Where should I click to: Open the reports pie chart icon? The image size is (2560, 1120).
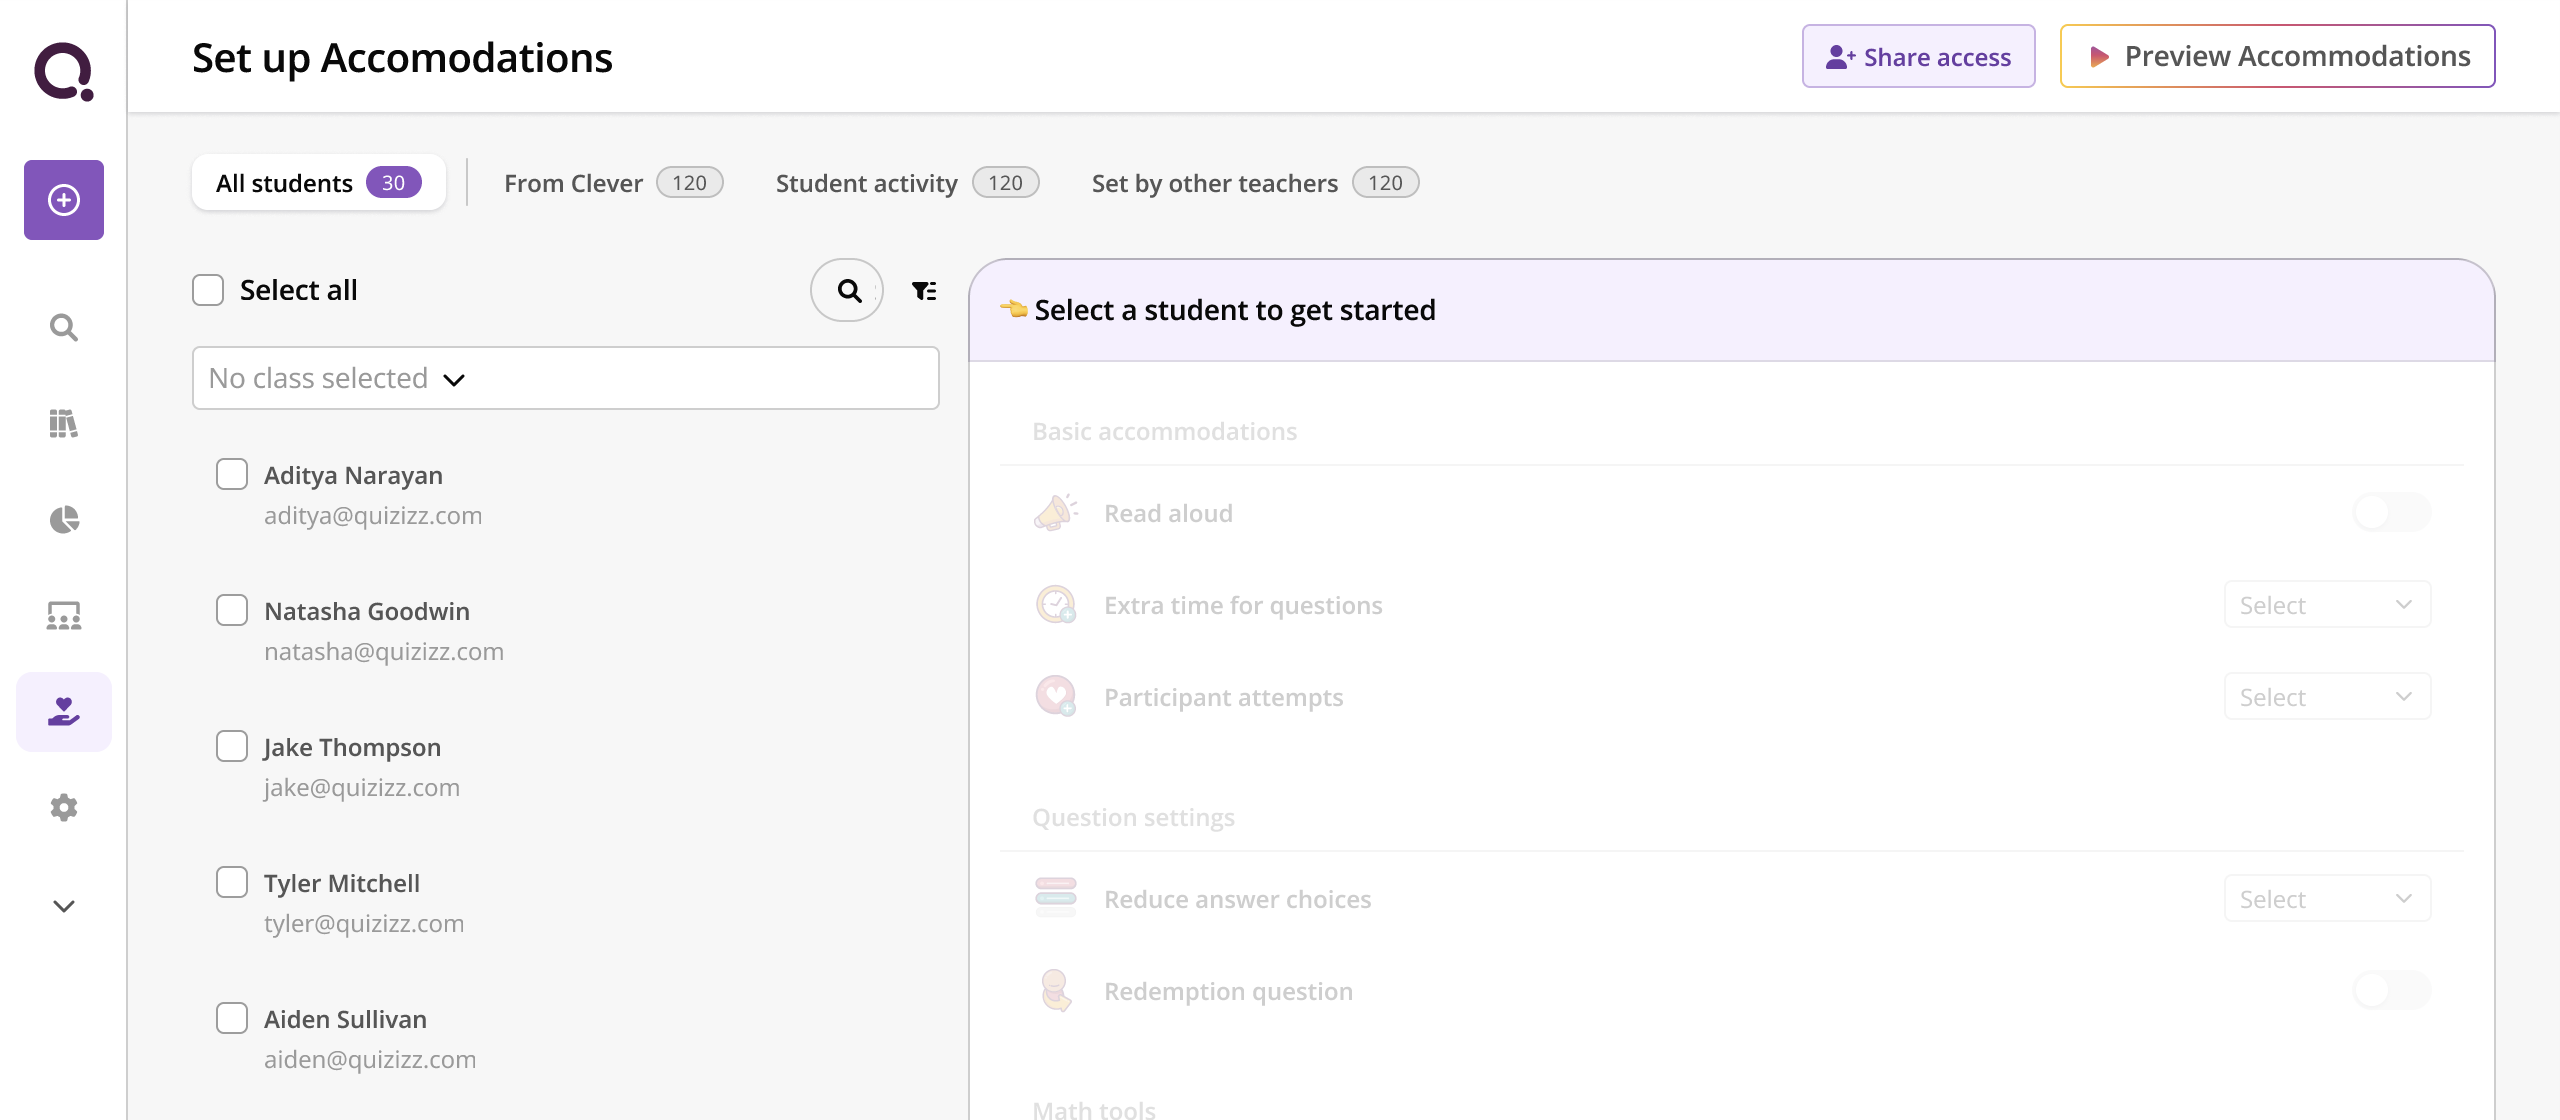(x=64, y=519)
